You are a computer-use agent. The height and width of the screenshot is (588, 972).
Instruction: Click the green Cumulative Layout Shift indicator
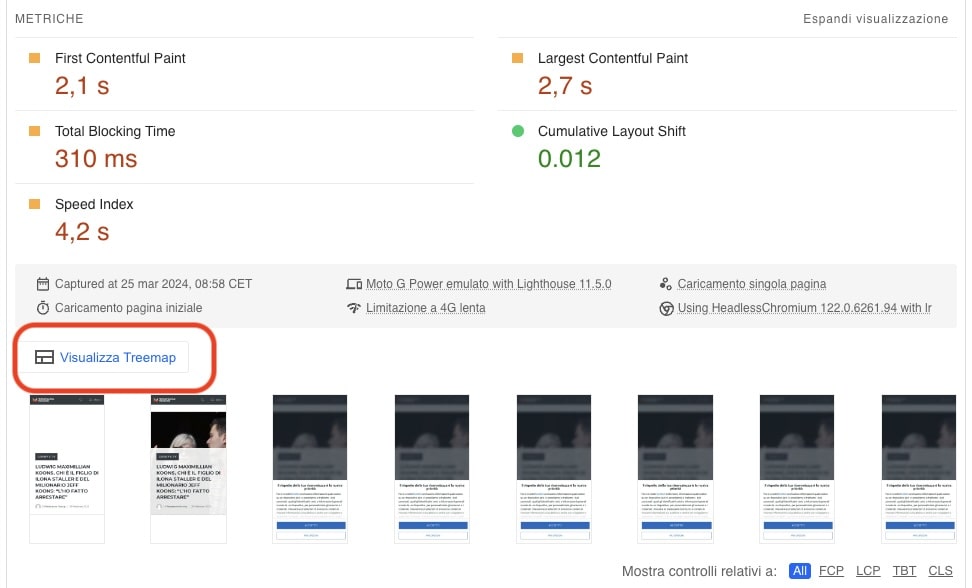click(517, 131)
